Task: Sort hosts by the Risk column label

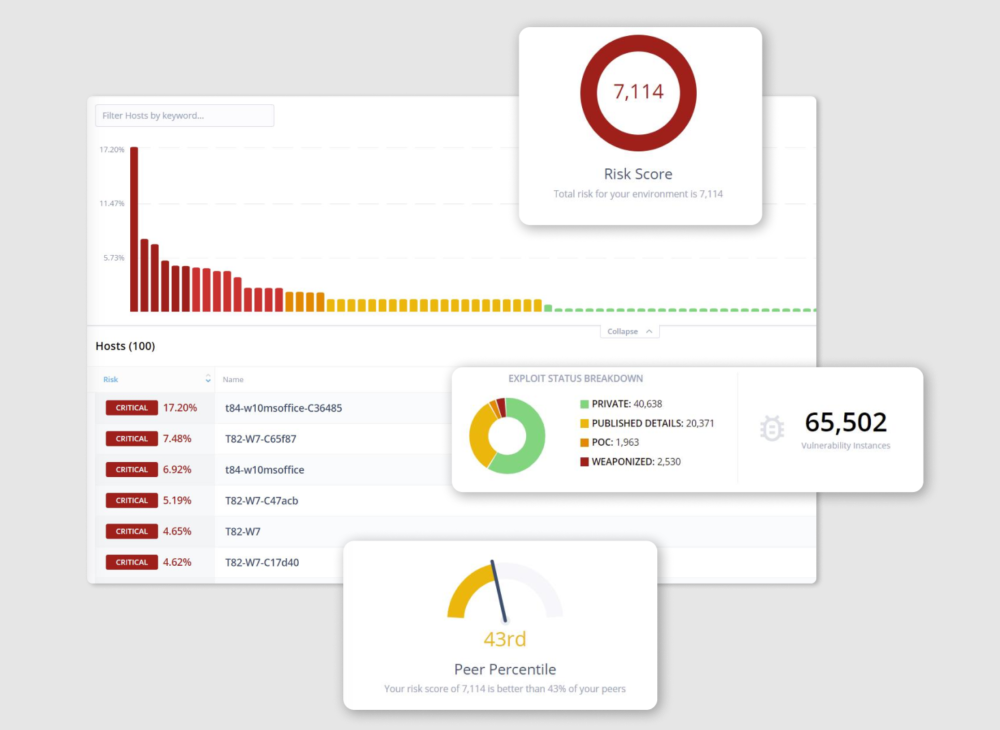Action: (110, 379)
